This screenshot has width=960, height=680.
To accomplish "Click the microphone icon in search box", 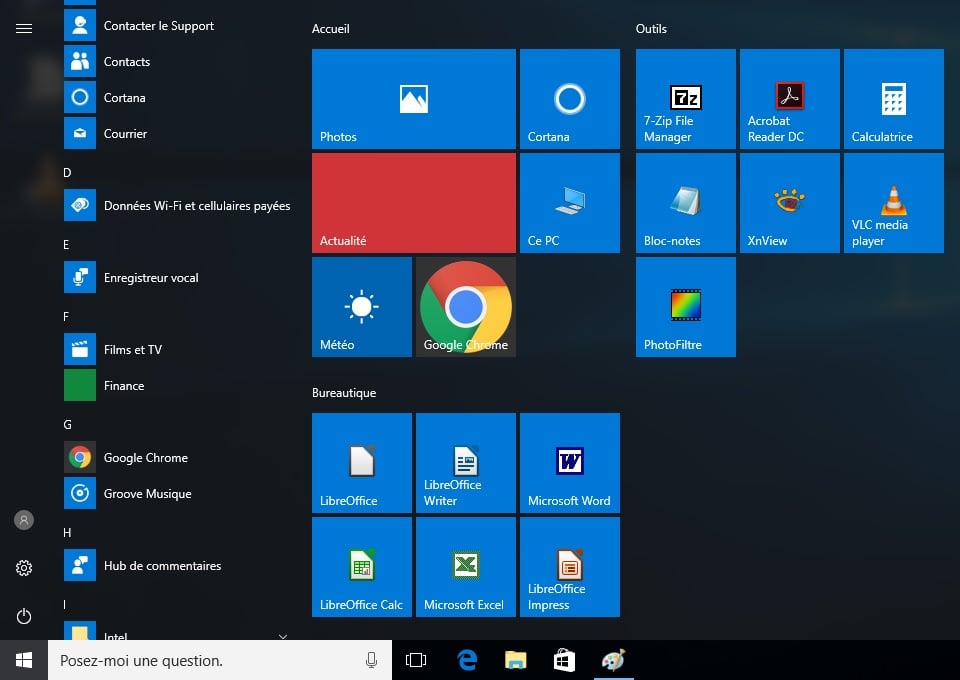I will [371, 660].
